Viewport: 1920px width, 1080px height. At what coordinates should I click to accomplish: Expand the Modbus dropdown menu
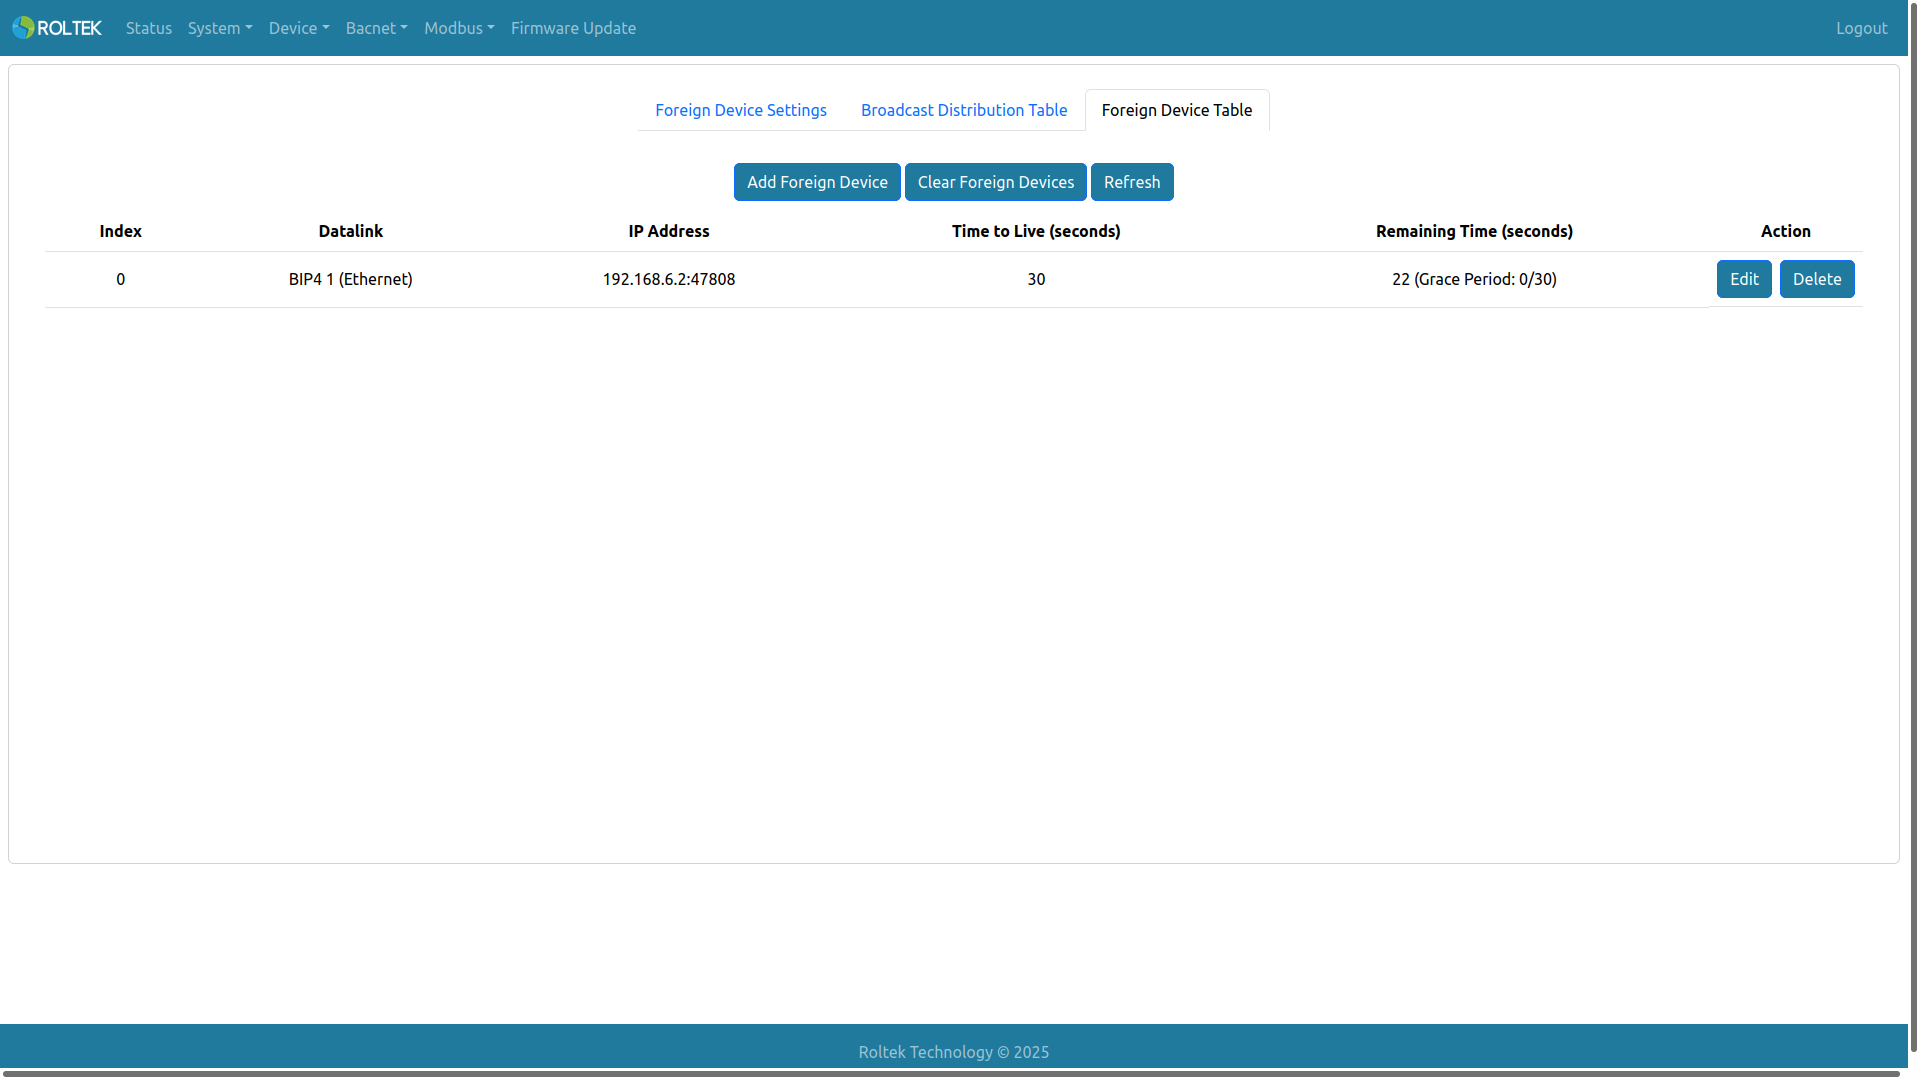tap(459, 28)
